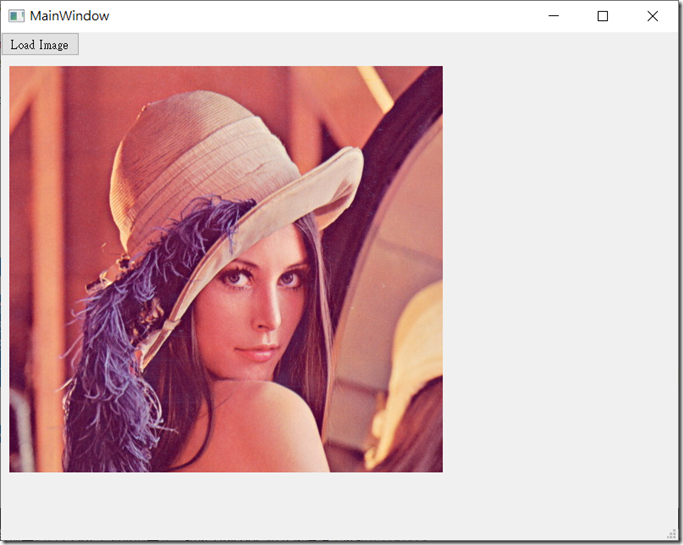Click the MainWindow title text
Image resolution: width=683 pixels, height=545 pixels.
click(69, 16)
